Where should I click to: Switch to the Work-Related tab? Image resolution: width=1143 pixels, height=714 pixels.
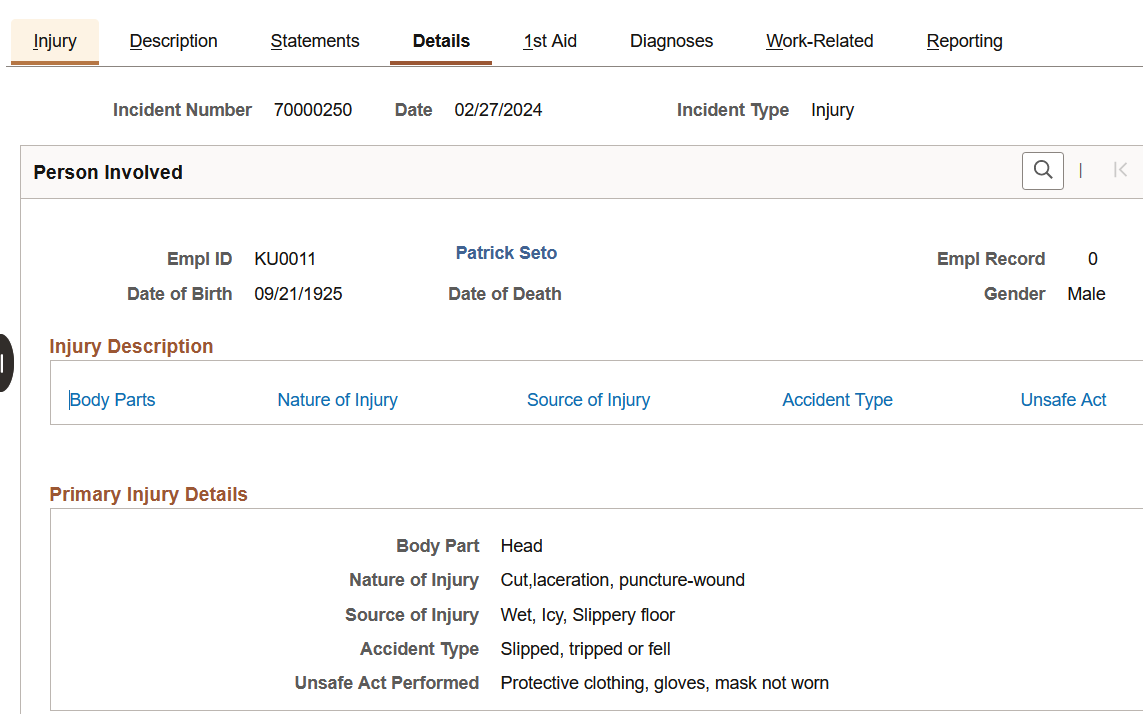point(820,41)
